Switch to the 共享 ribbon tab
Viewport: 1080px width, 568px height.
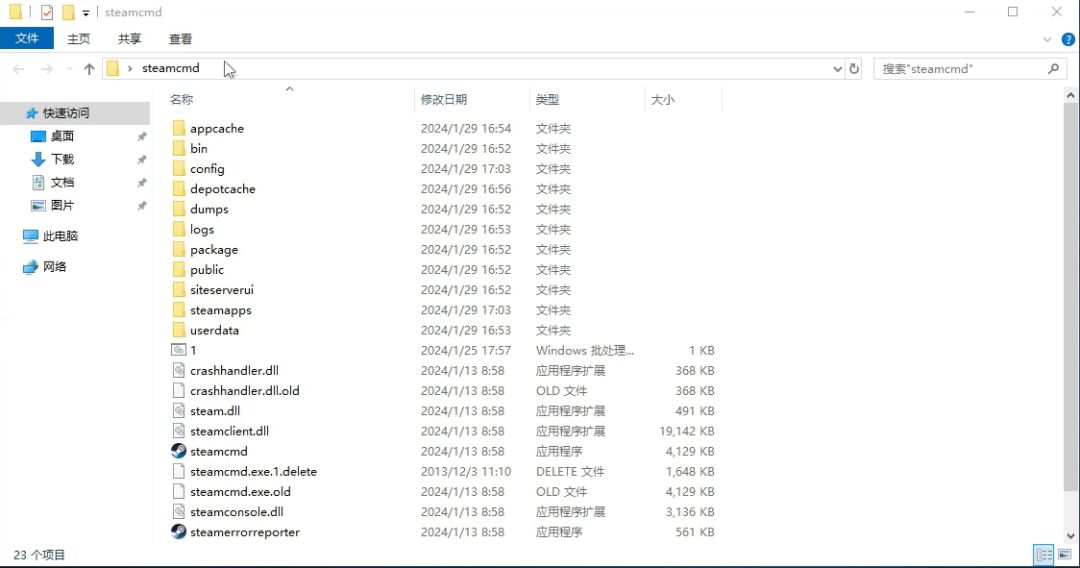129,39
